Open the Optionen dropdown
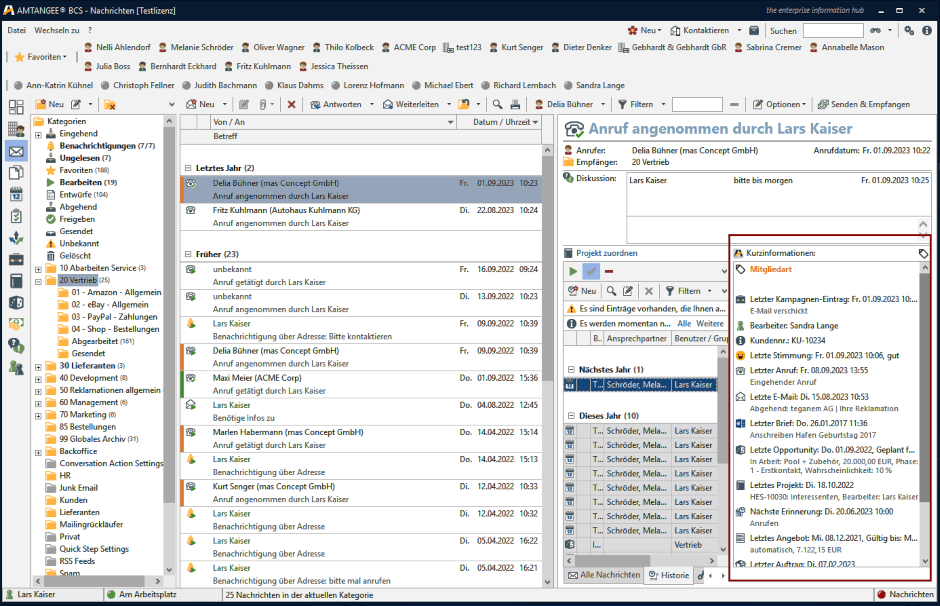940x606 pixels. pos(780,104)
